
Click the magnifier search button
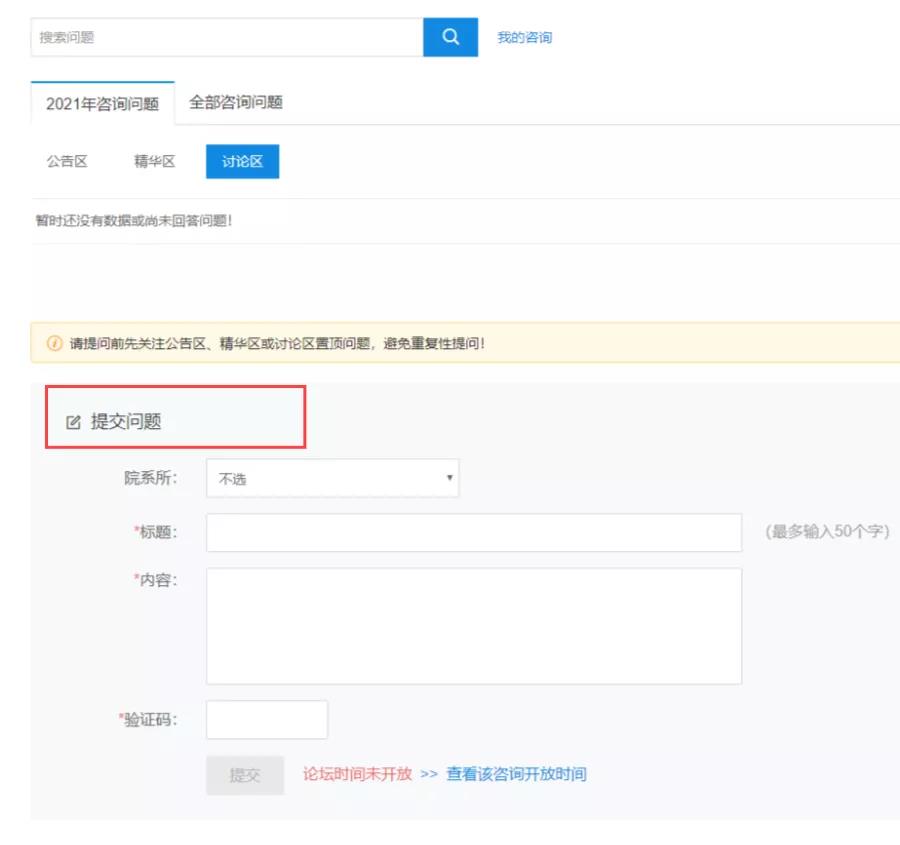pyautogui.click(x=450, y=37)
